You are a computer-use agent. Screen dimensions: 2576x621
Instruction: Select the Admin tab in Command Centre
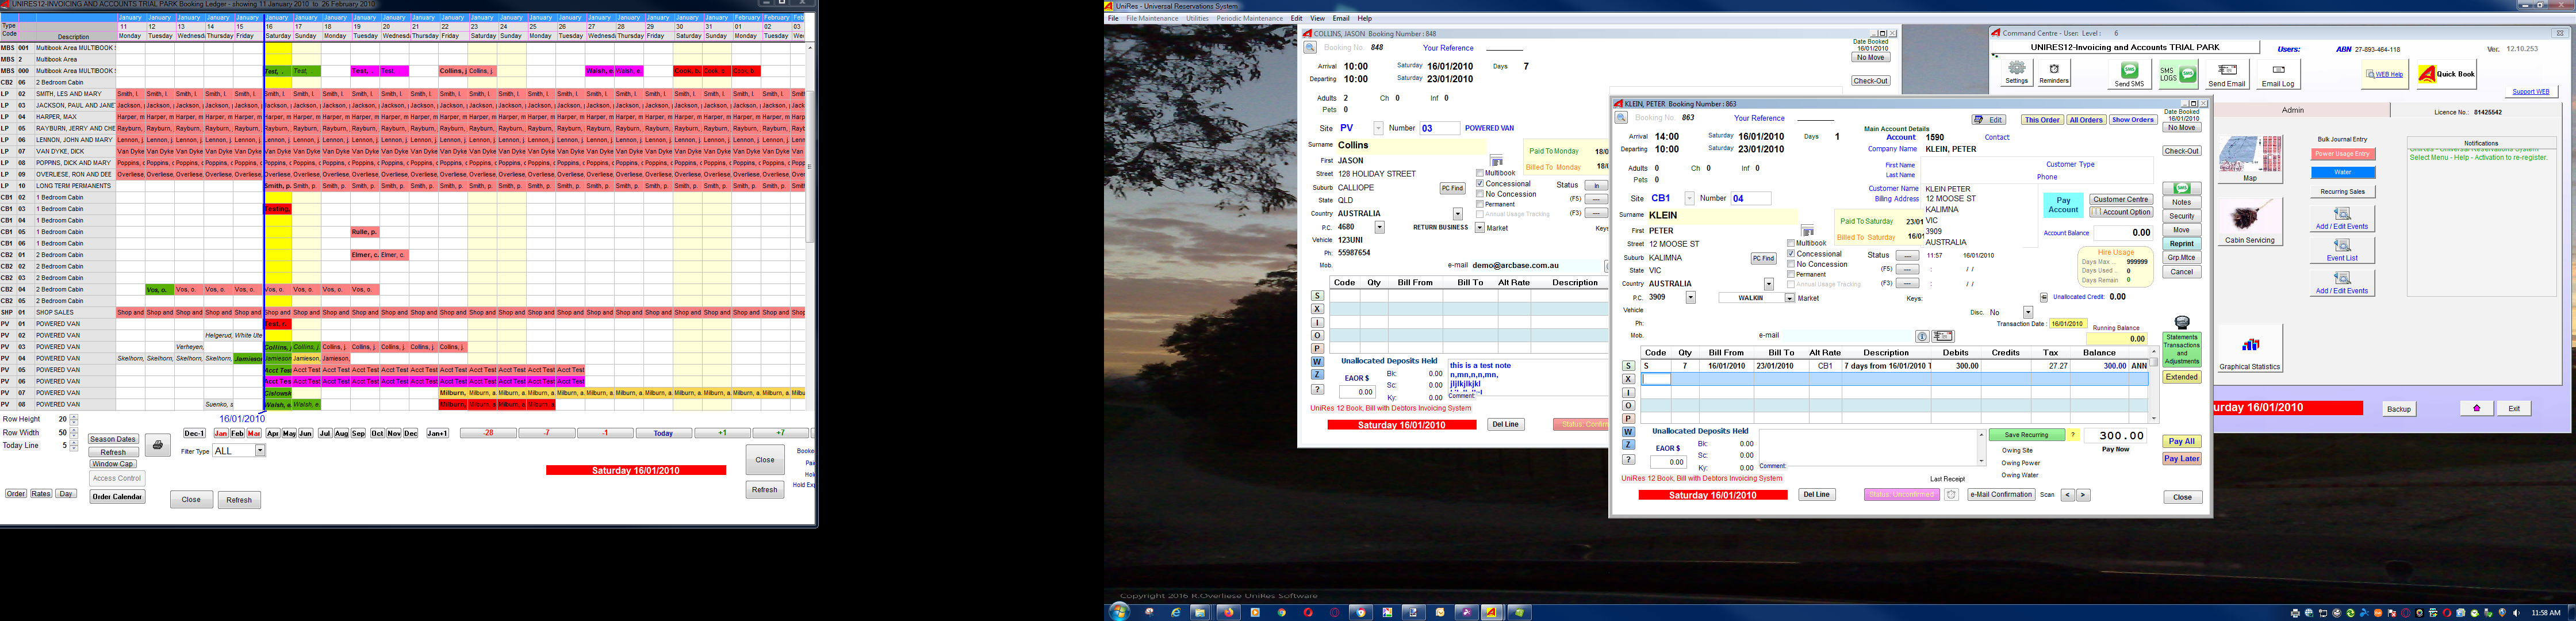[x=2292, y=110]
